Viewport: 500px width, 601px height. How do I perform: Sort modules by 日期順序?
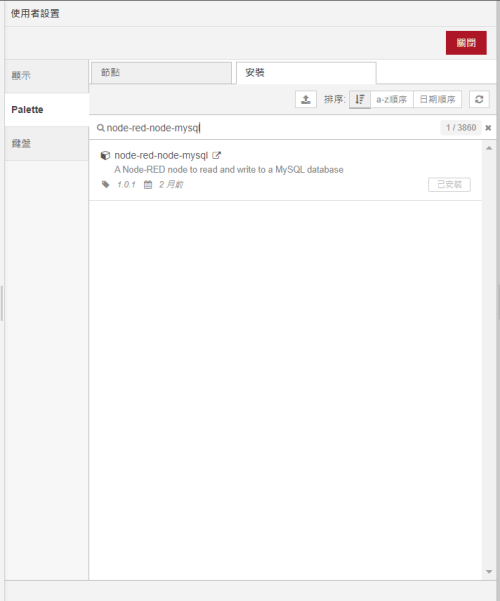pos(438,99)
